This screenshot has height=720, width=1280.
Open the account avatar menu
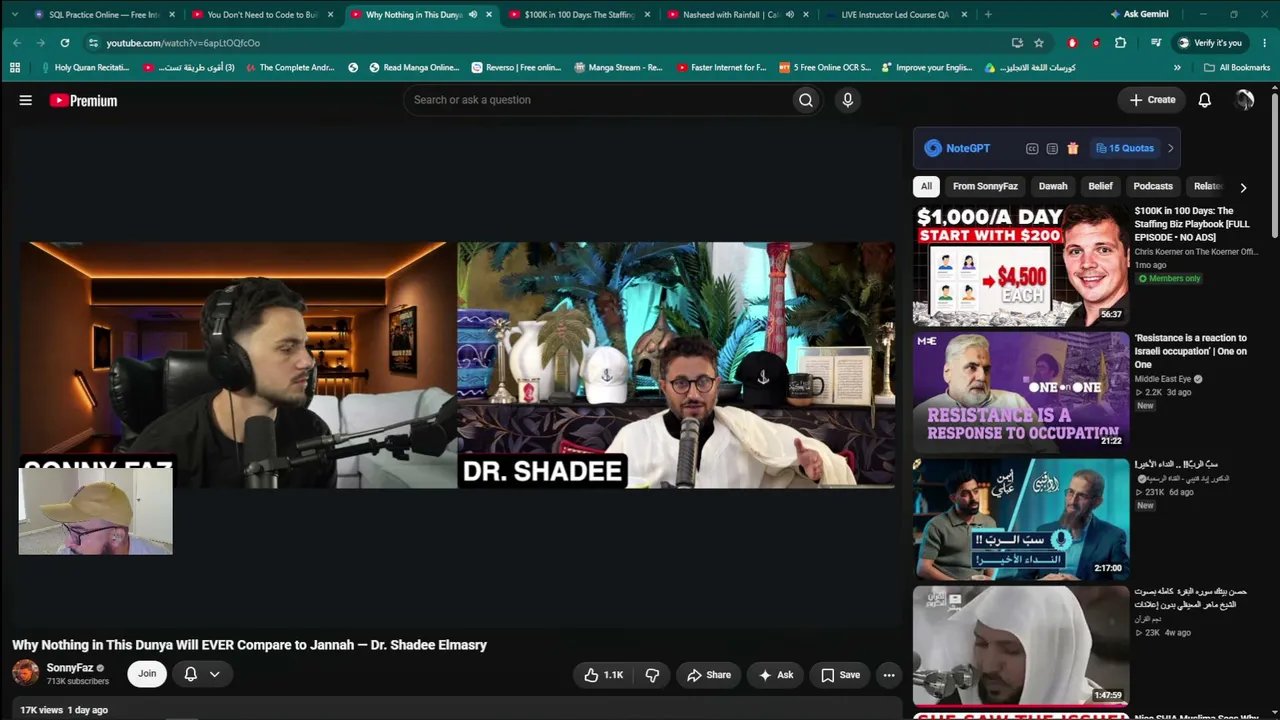(1244, 100)
